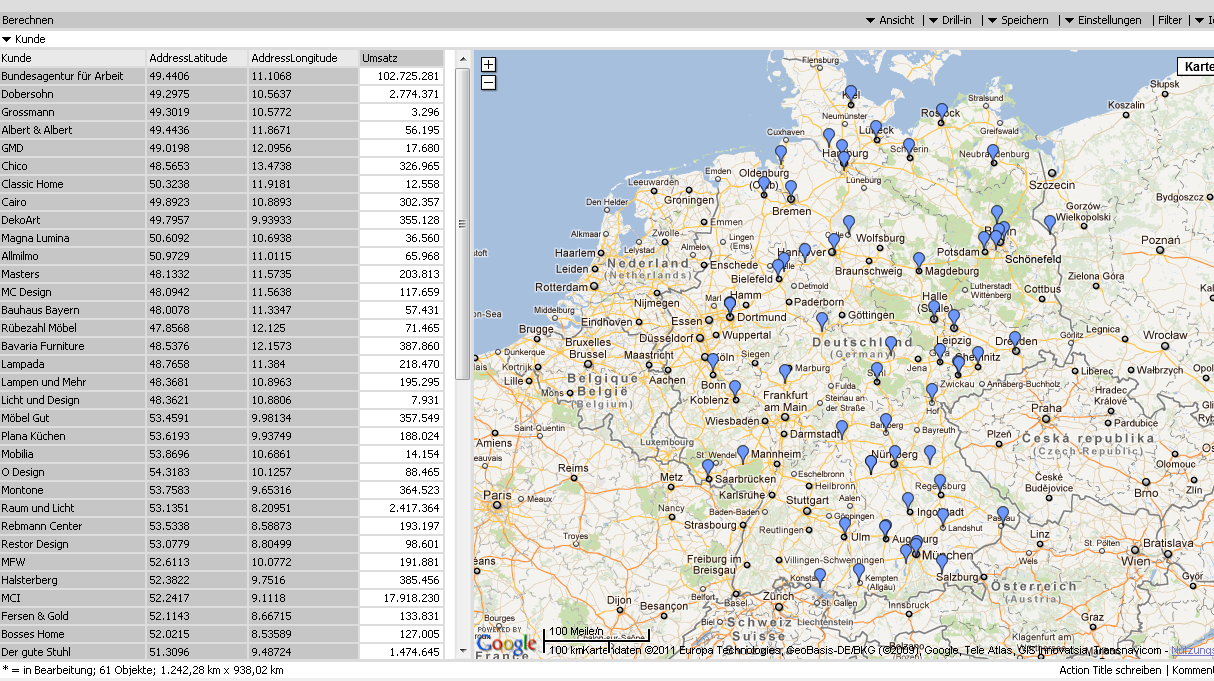Select the map marker at Kiel
Screen dimensions: 1214x681
click(x=850, y=94)
